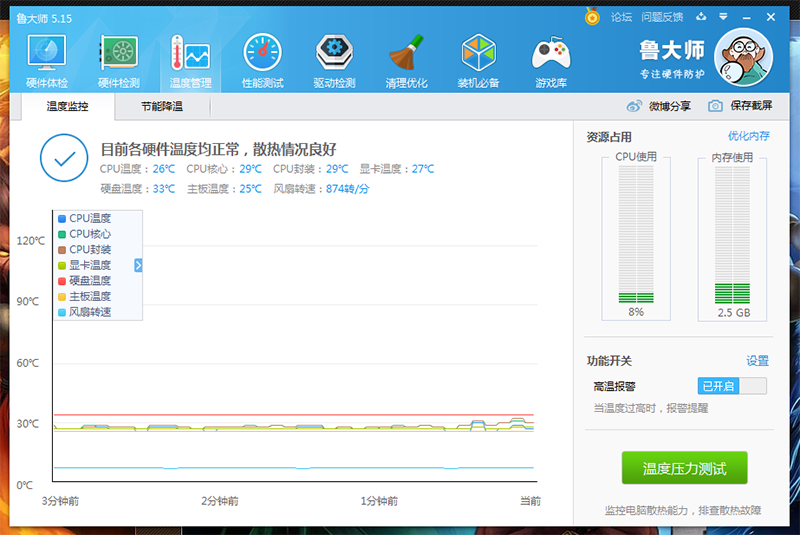Viewport: 800px width, 535px height.
Task: Click the Weibo share icon
Action: [634, 106]
